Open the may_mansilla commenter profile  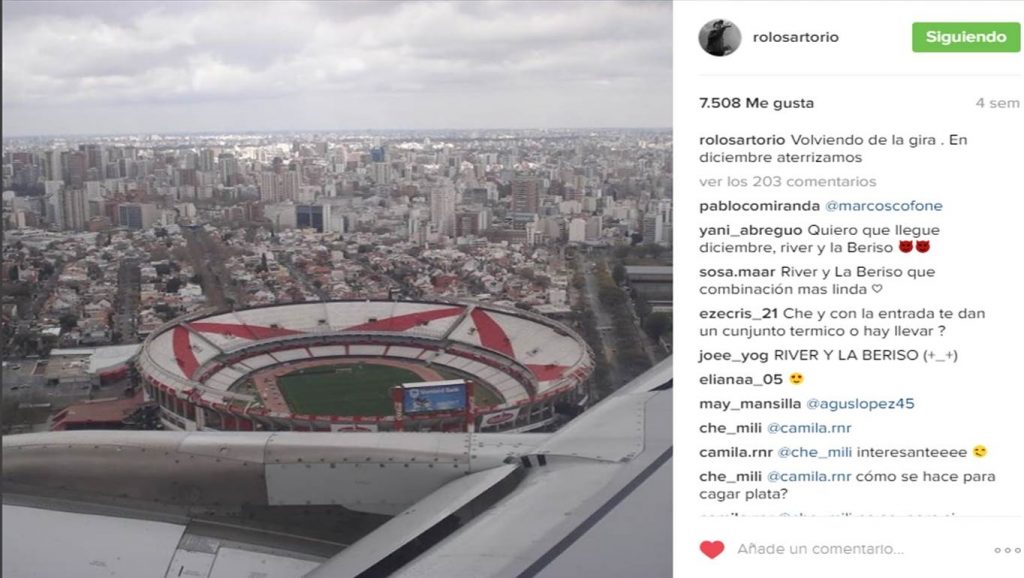[x=750, y=404]
